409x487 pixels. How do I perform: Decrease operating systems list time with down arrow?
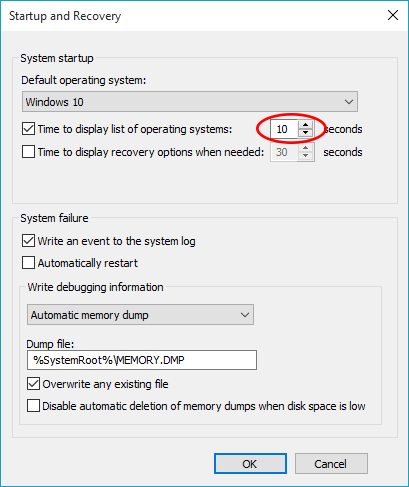click(x=306, y=133)
